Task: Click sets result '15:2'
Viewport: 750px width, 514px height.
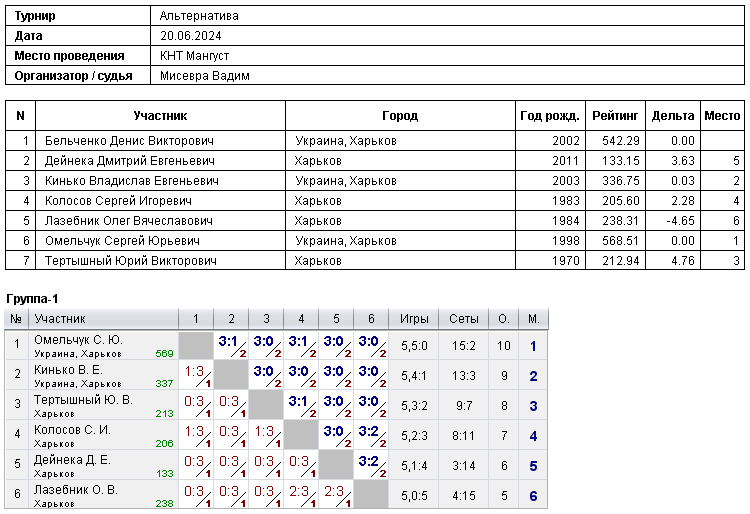Action: click(x=463, y=346)
